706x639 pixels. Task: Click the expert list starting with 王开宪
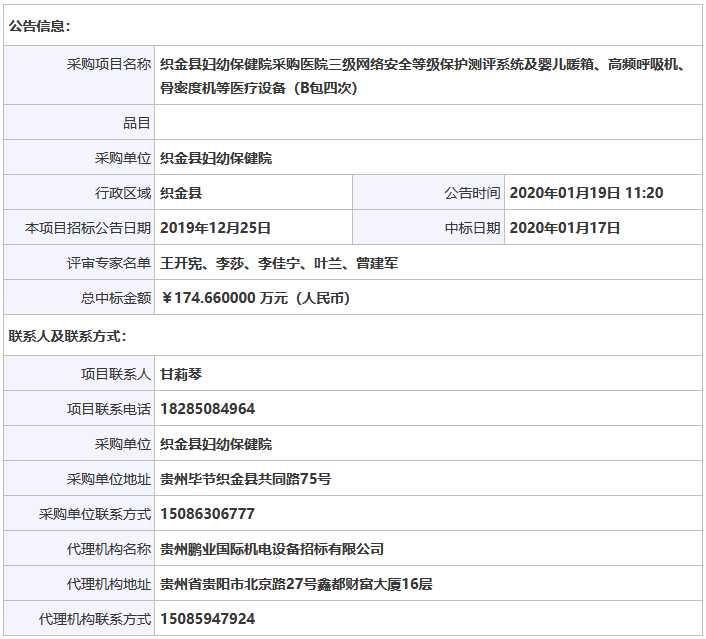(x=279, y=263)
